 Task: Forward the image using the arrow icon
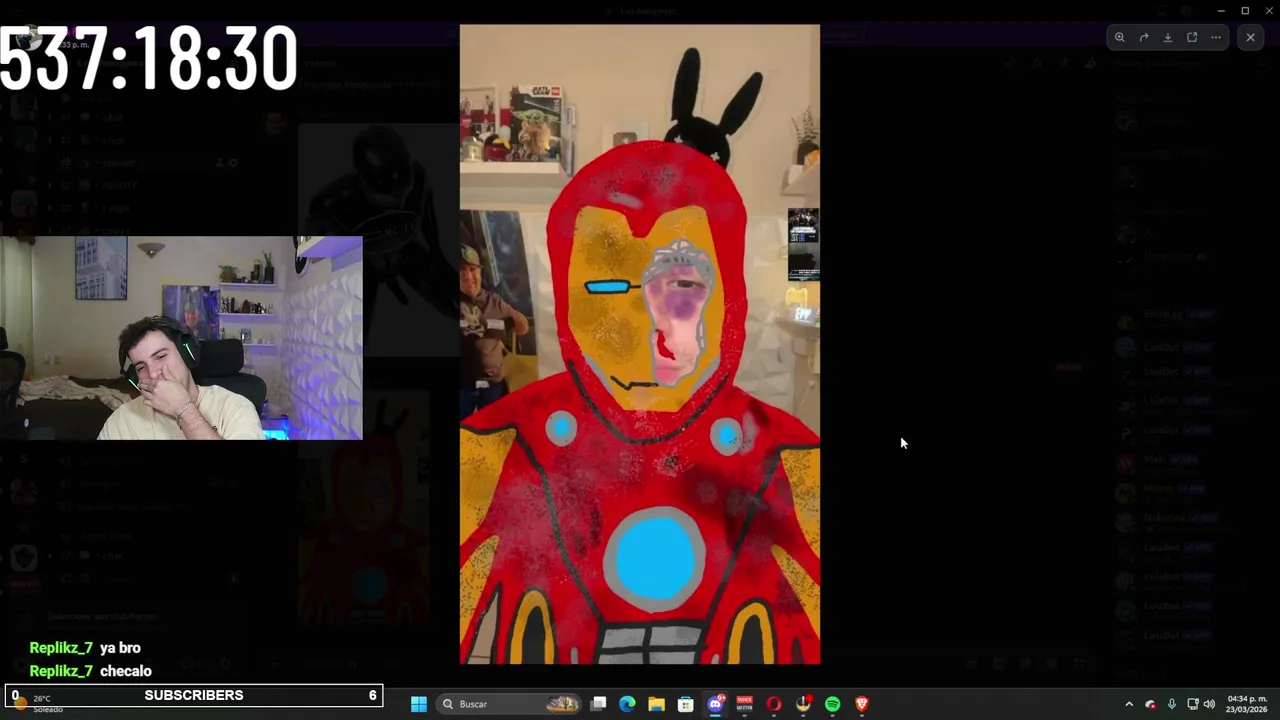[1144, 37]
